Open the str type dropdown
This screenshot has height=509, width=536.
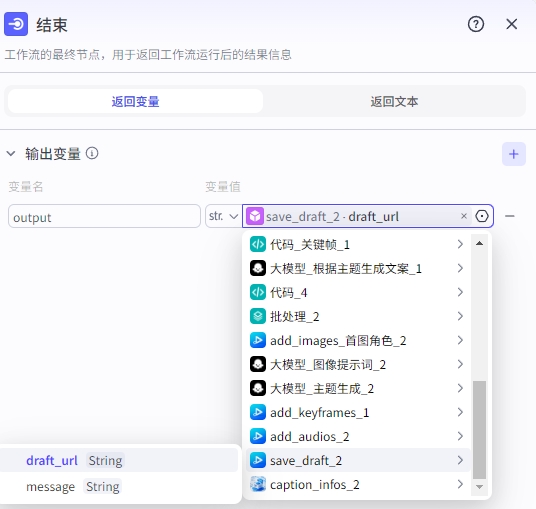(223, 216)
